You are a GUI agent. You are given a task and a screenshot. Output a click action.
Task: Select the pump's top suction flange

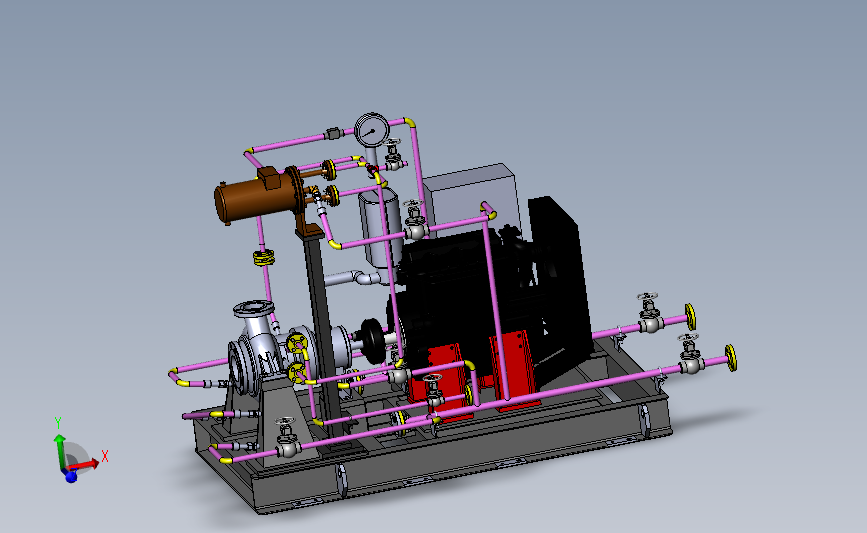254,309
